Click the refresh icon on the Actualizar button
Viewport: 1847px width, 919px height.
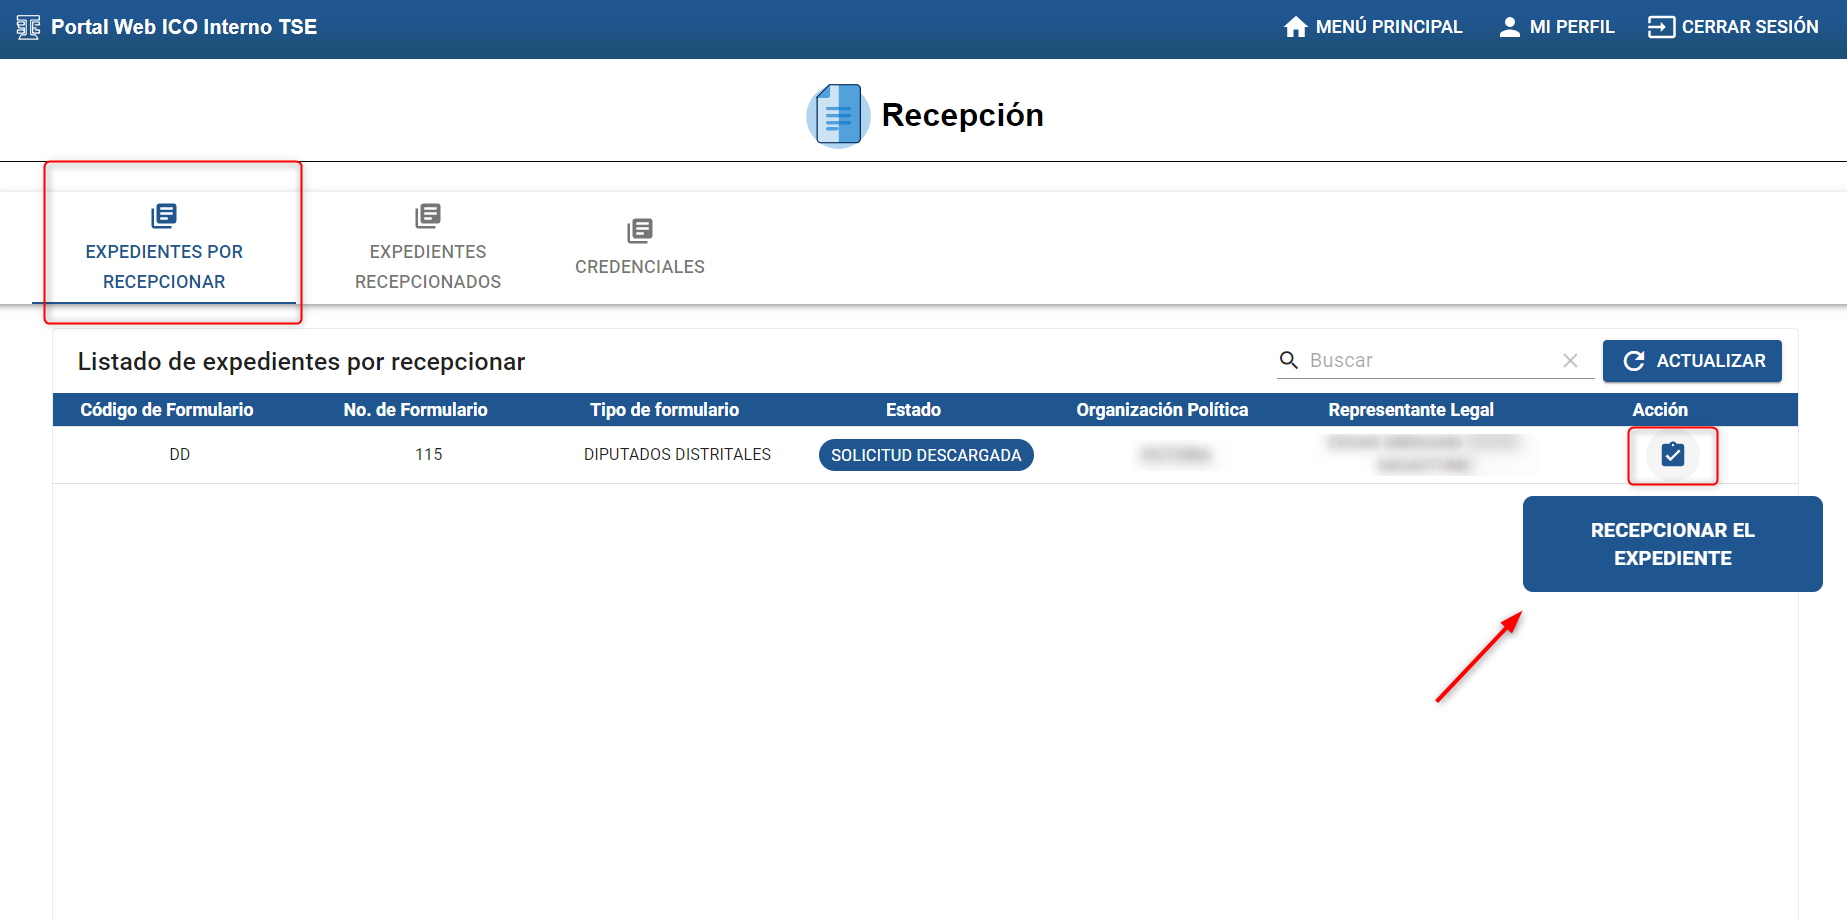tap(1636, 361)
